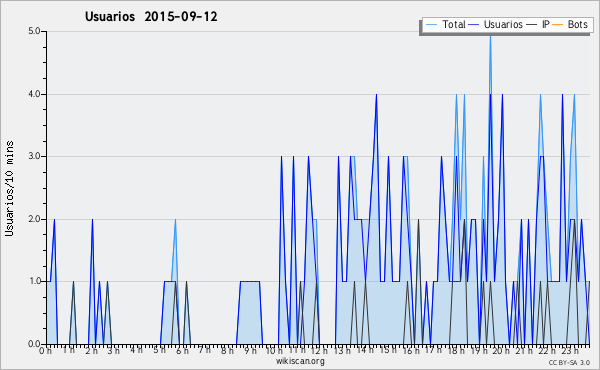
Task: Click the '2 h' x-axis label
Action: (91, 351)
